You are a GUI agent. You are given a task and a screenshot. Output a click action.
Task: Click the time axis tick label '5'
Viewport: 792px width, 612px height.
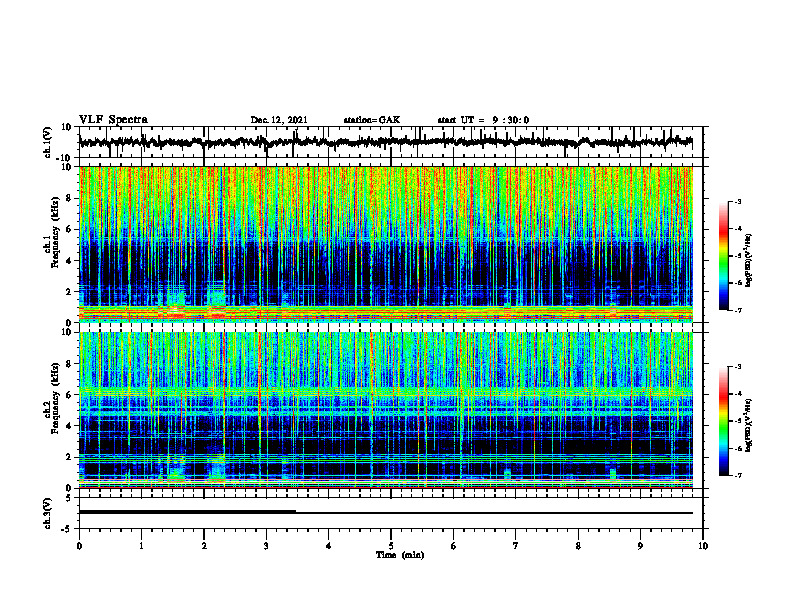pos(391,546)
